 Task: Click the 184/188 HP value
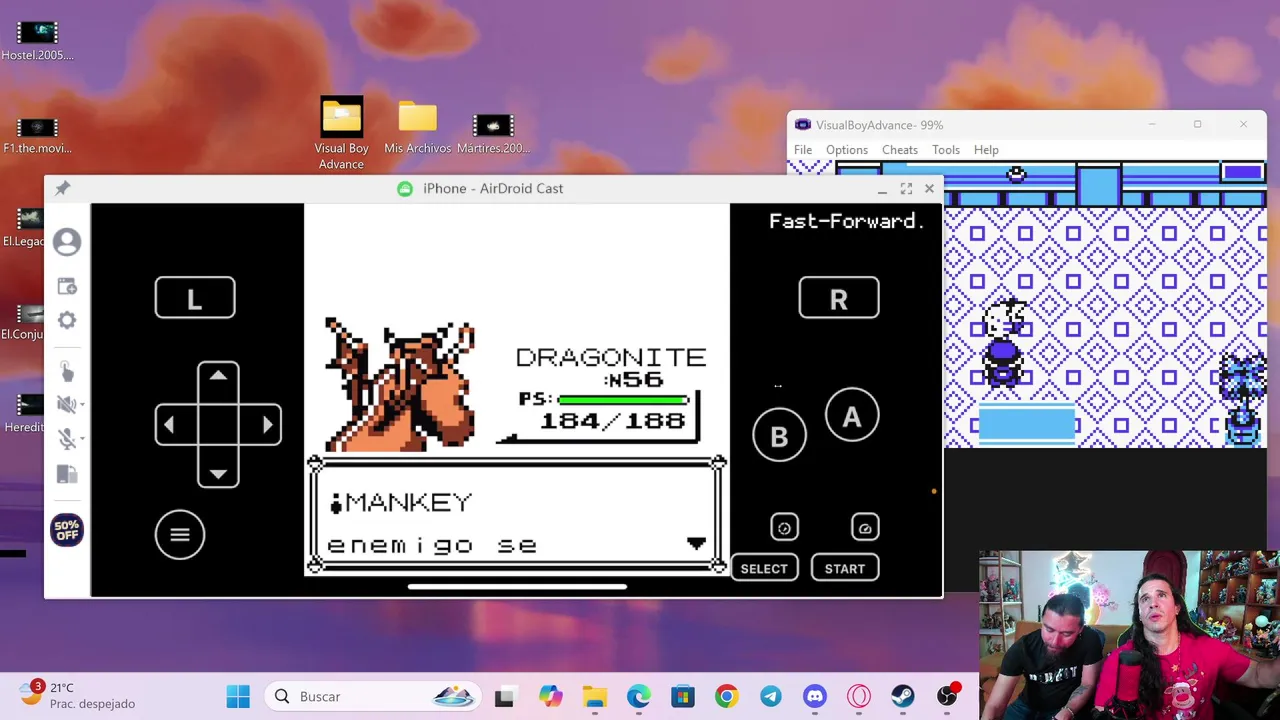click(612, 421)
